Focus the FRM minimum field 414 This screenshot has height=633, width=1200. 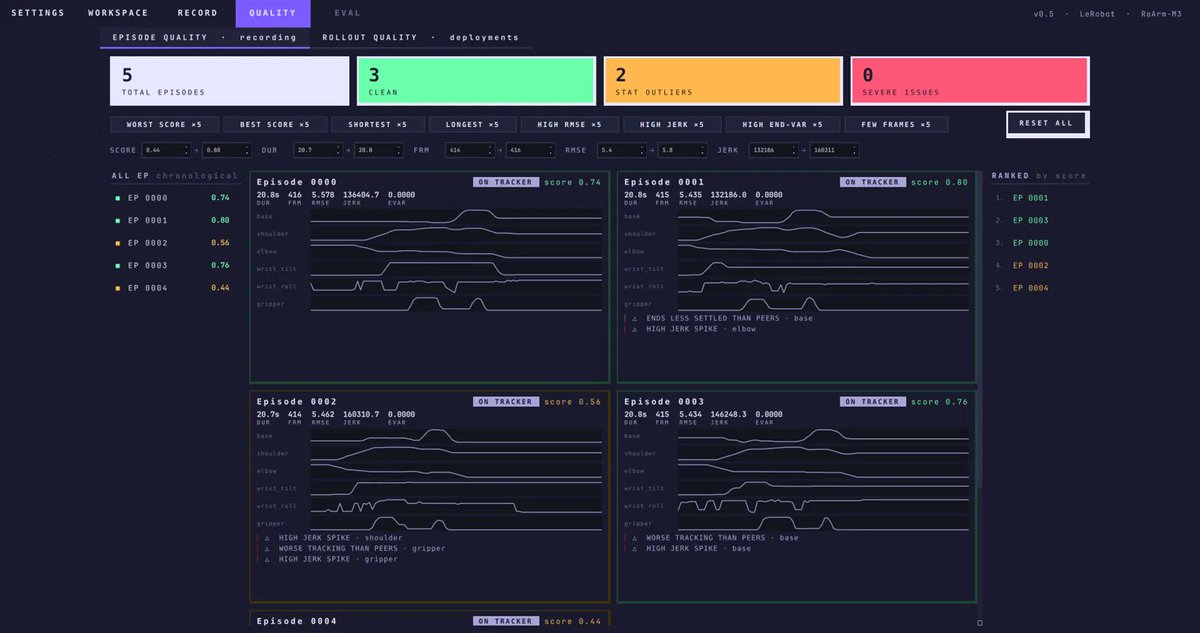tap(470, 150)
